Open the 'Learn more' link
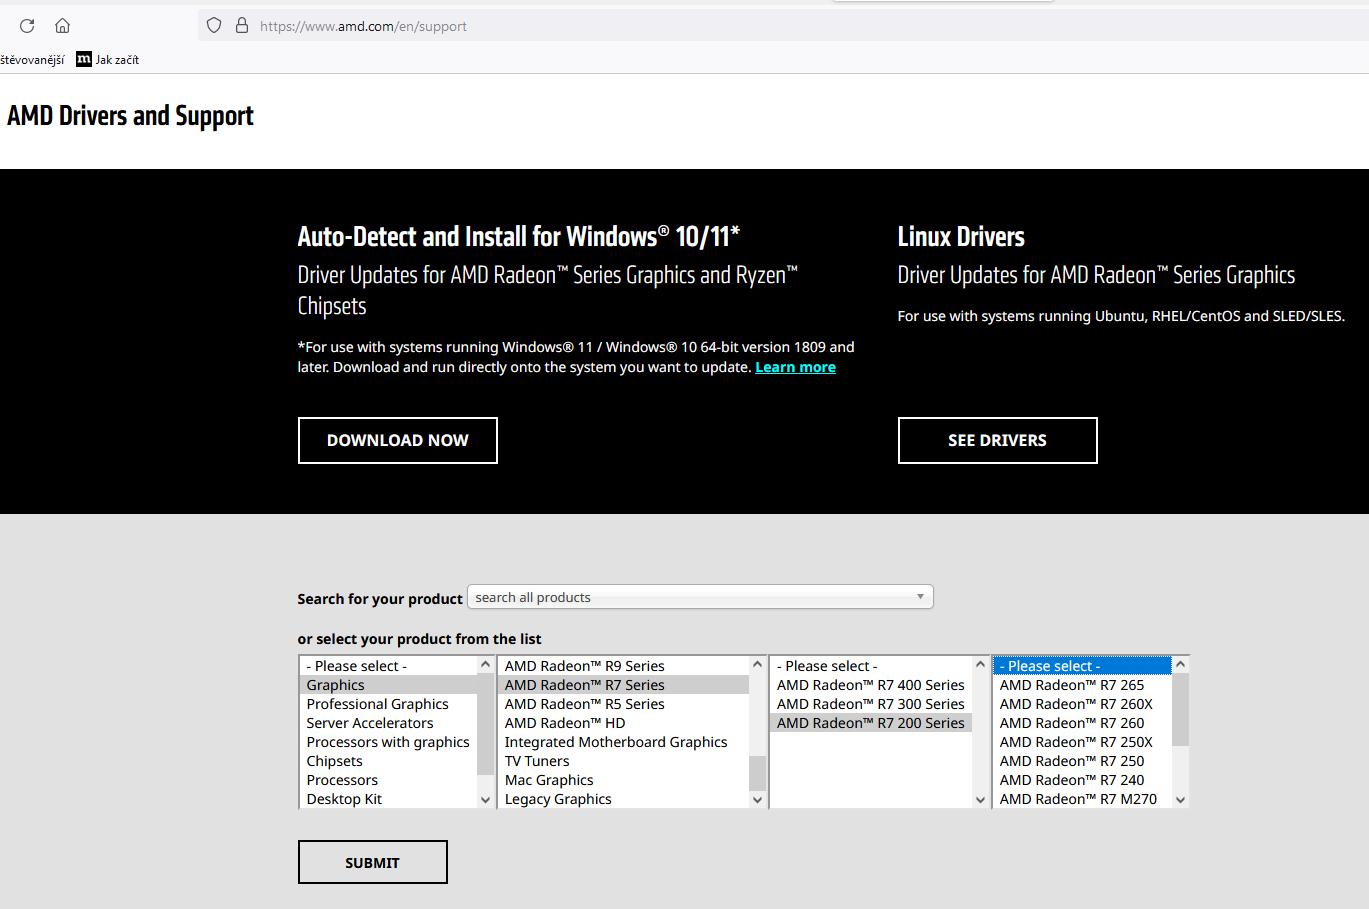The width and height of the screenshot is (1369, 909). click(x=795, y=367)
